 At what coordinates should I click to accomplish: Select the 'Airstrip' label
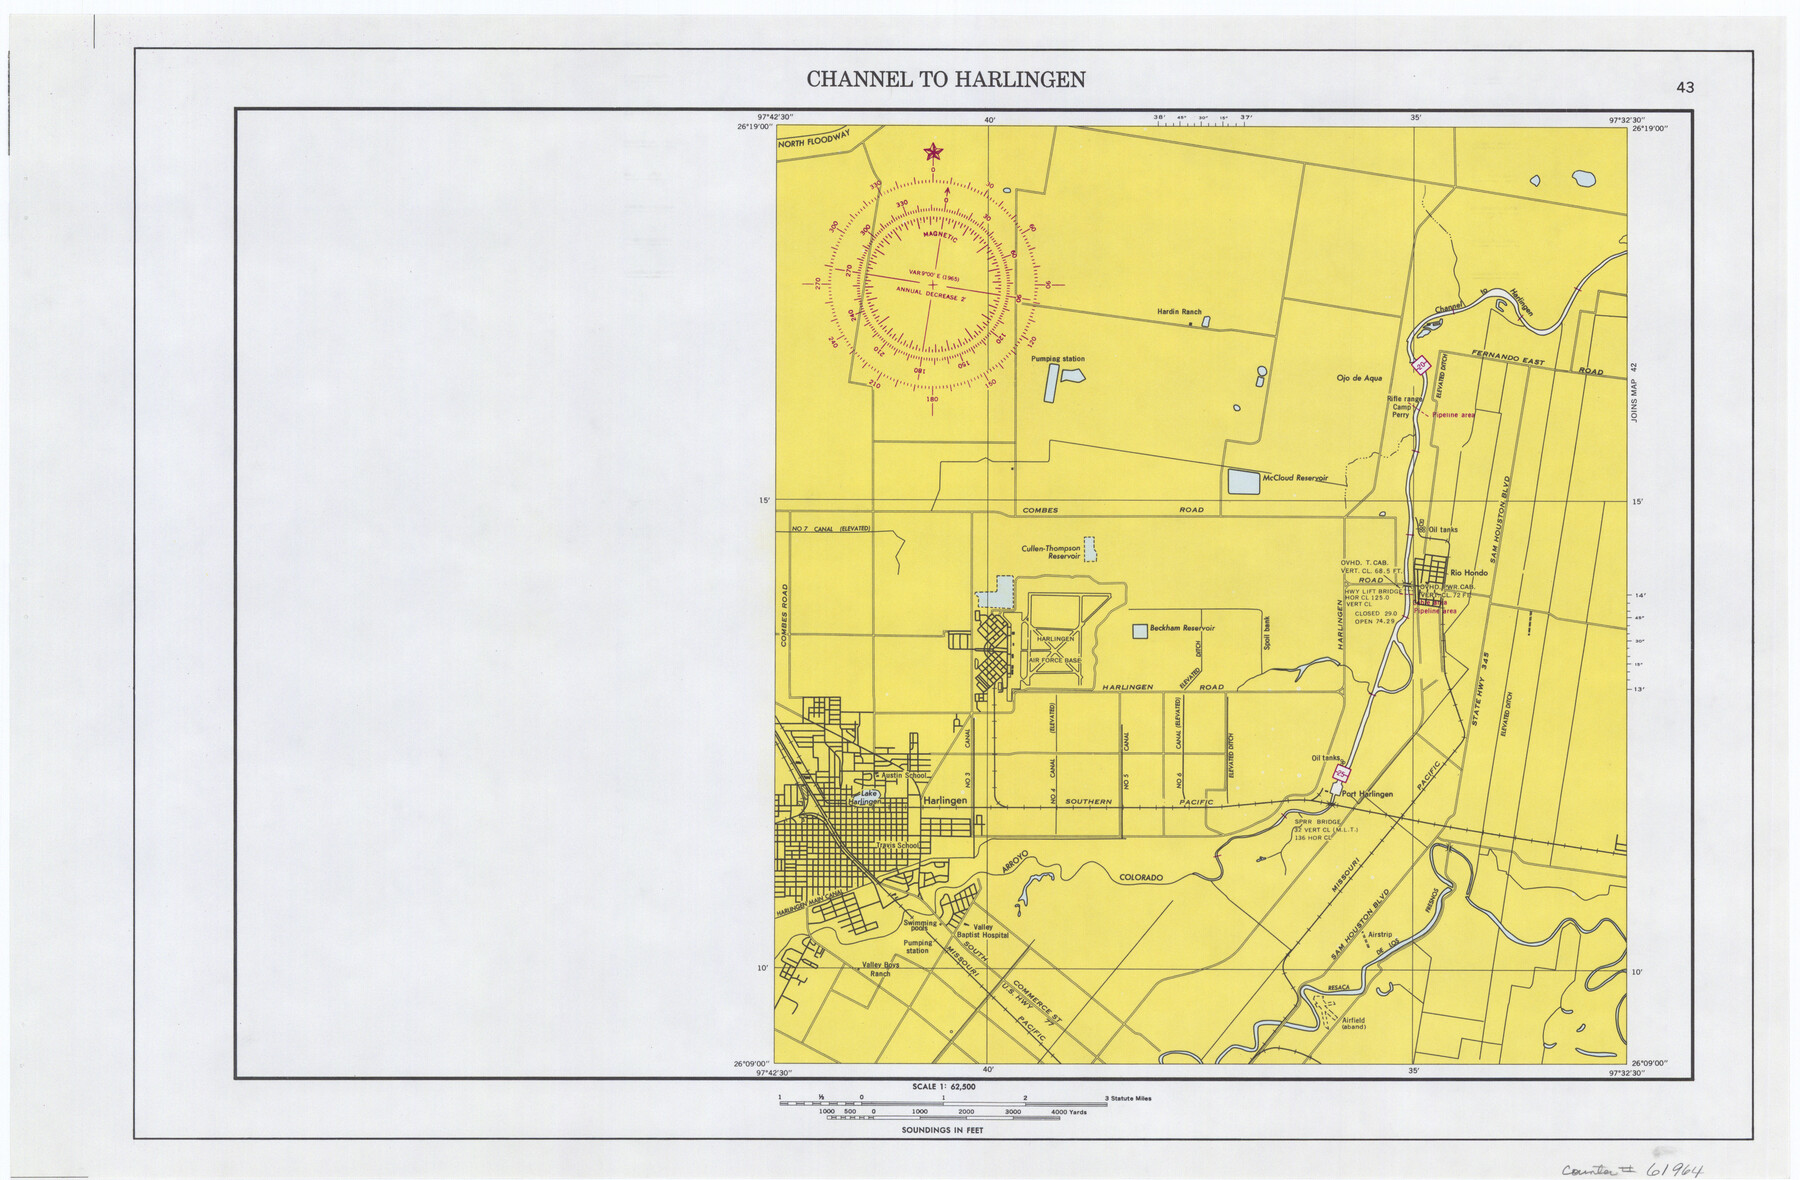pyautogui.click(x=1379, y=935)
